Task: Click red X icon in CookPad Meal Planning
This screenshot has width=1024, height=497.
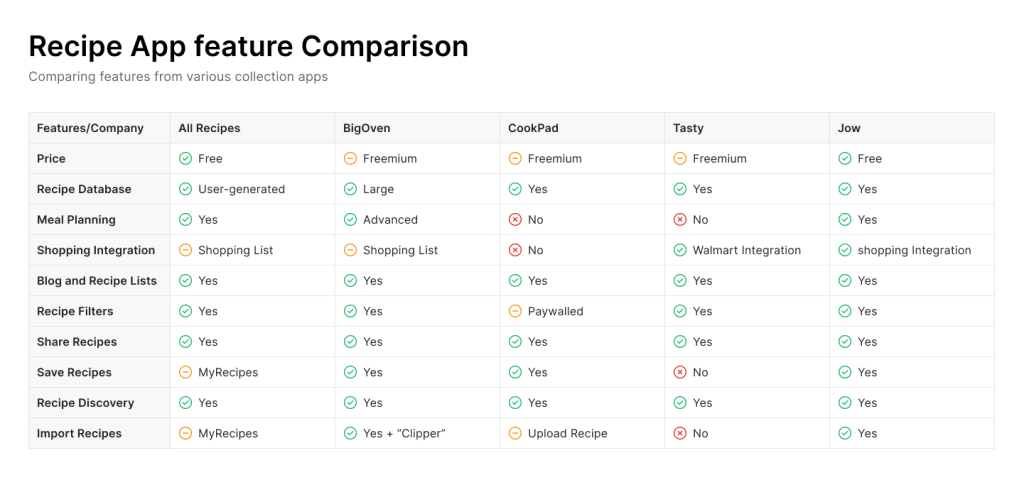Action: [x=515, y=219]
